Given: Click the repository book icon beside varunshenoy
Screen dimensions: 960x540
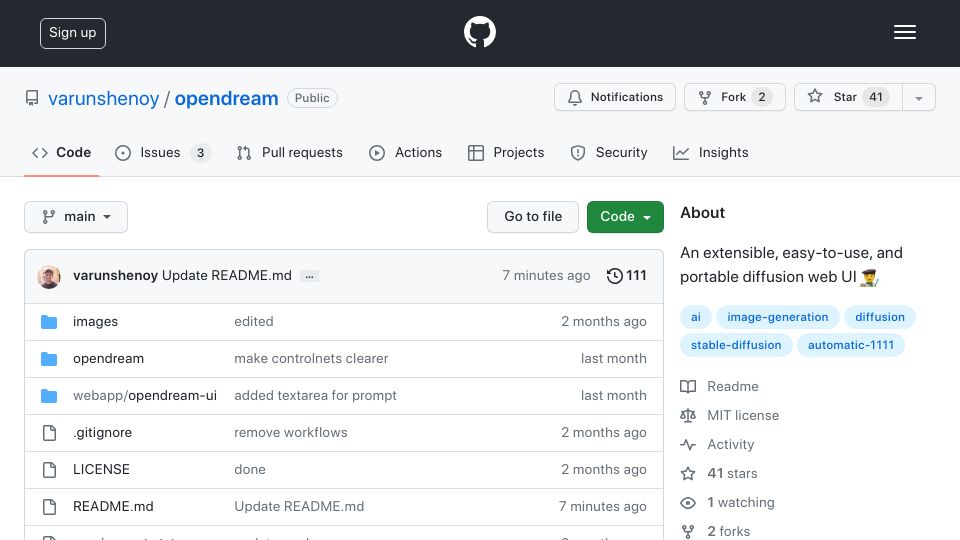Looking at the screenshot, I should [32, 98].
